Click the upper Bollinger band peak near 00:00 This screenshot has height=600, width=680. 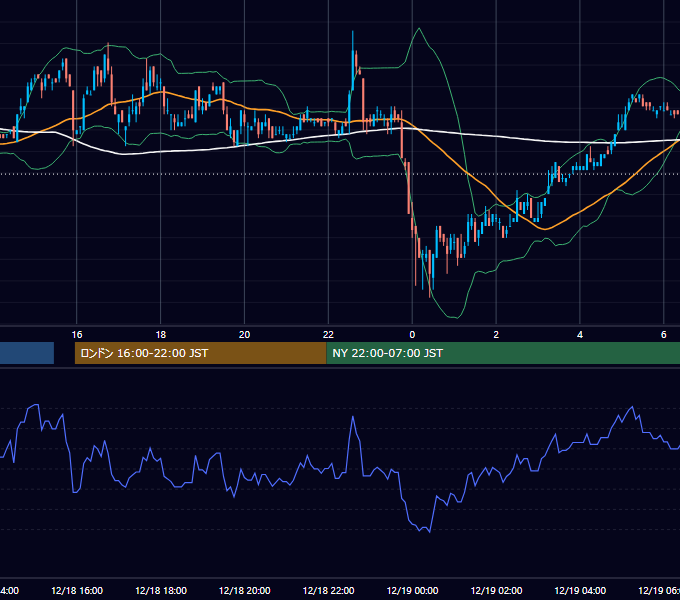coord(419,29)
